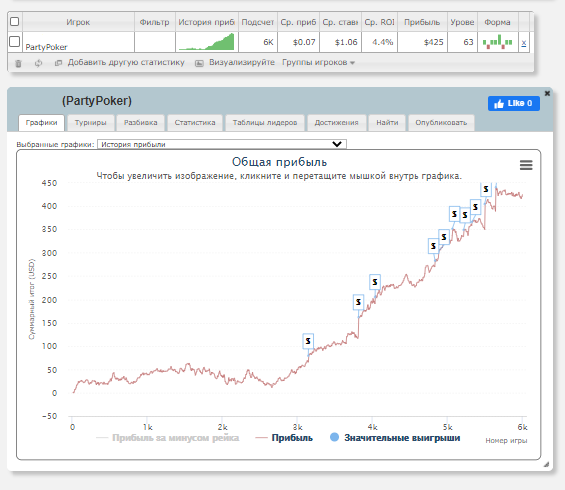This screenshot has height=490, width=565.
Task: Expand the Группы игроков dropdown
Action: click(318, 62)
